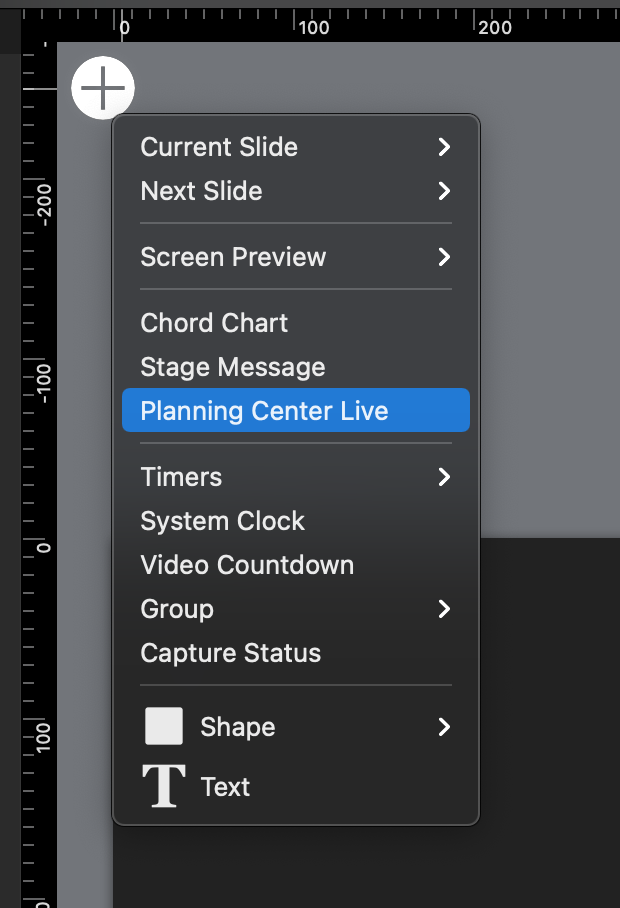Pick the Timers menu entry
Viewport: 620px width, 908px height.
181,477
